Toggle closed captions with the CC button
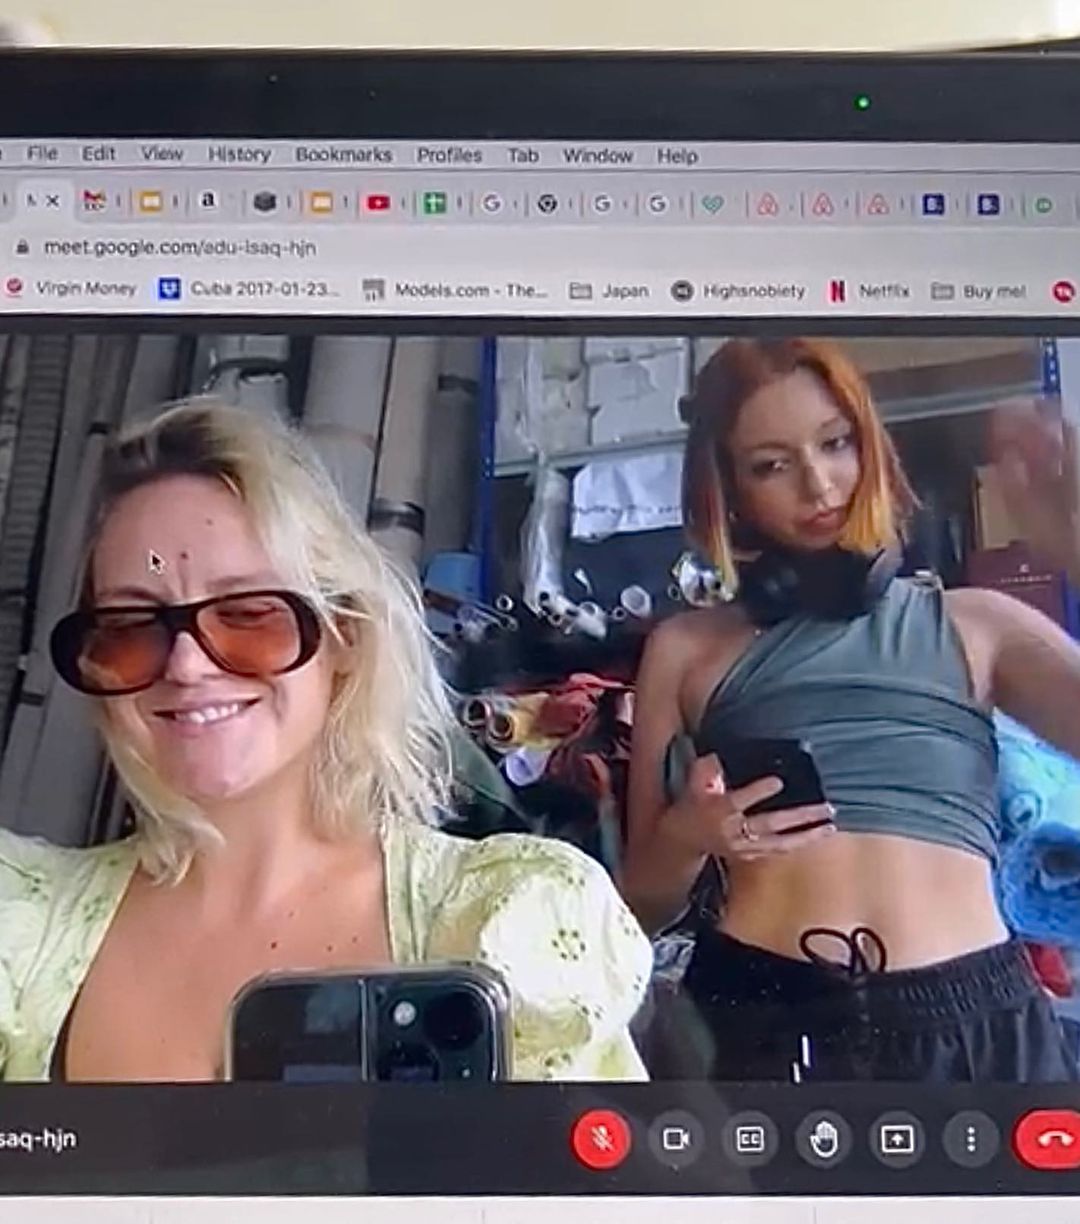The height and width of the screenshot is (1224, 1080). tap(750, 1139)
